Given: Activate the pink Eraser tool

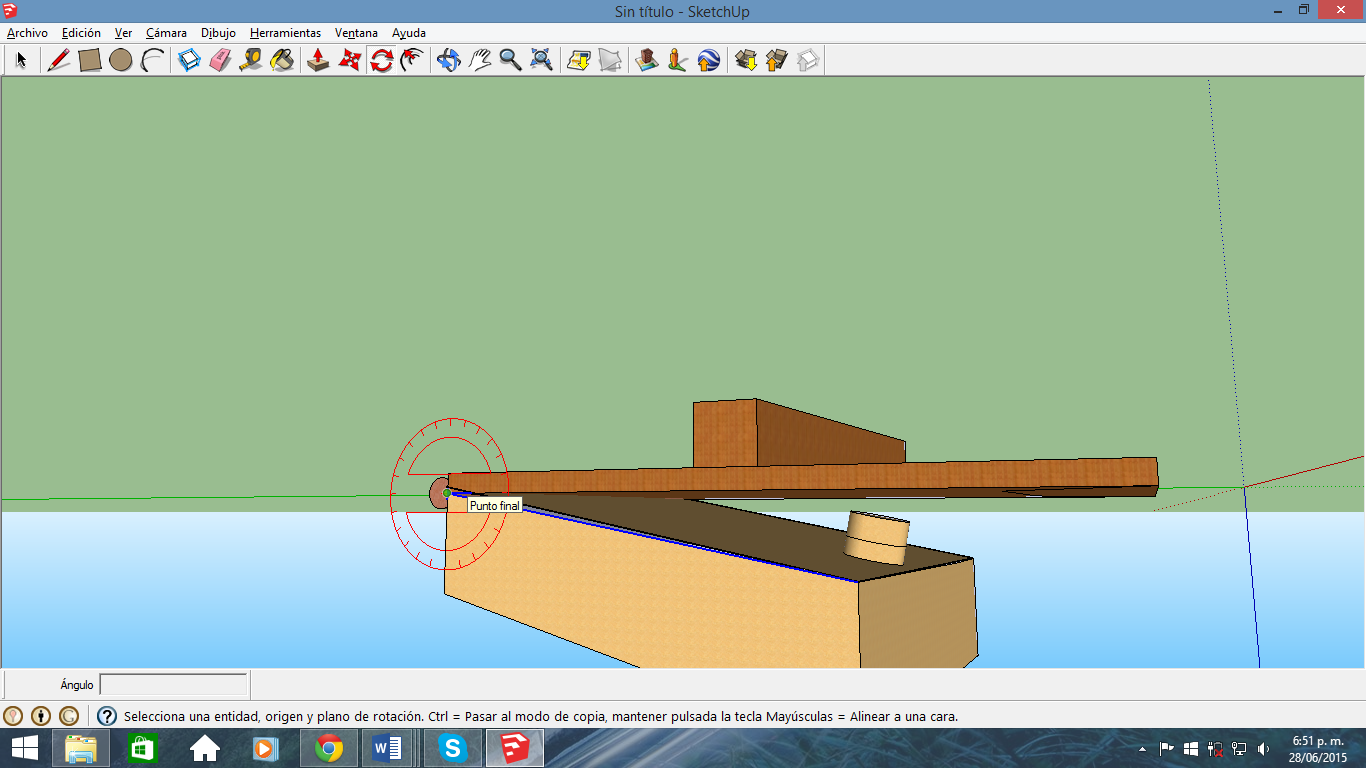Looking at the screenshot, I should [x=220, y=60].
